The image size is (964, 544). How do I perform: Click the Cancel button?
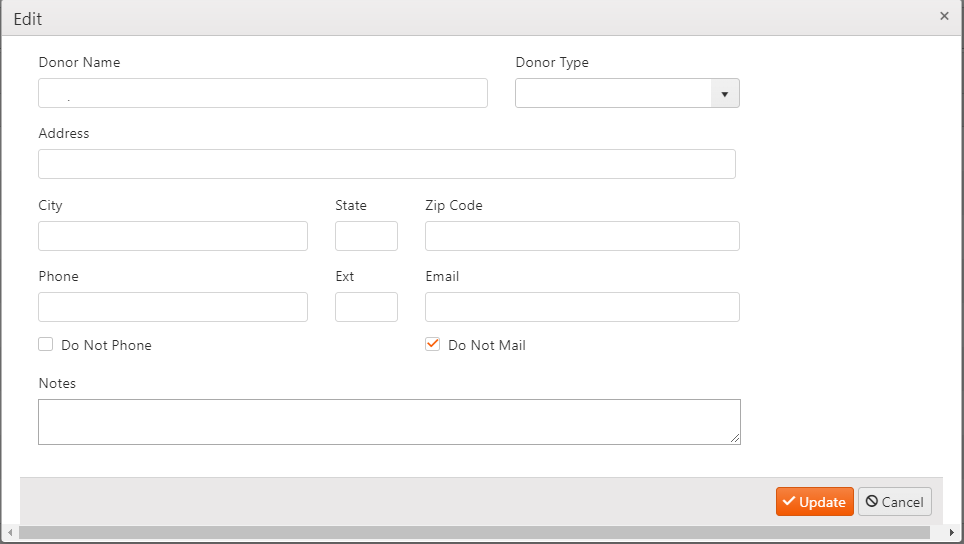click(894, 502)
